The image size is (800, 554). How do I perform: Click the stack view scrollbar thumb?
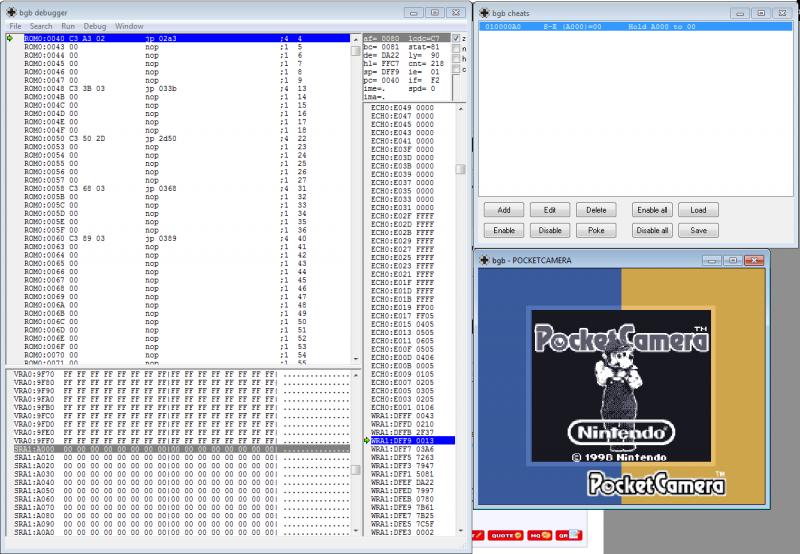pos(460,169)
